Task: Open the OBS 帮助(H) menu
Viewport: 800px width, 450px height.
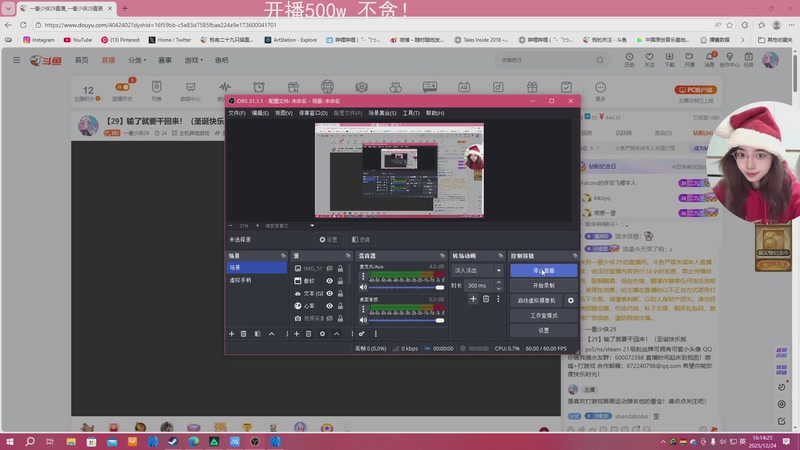Action: click(435, 113)
